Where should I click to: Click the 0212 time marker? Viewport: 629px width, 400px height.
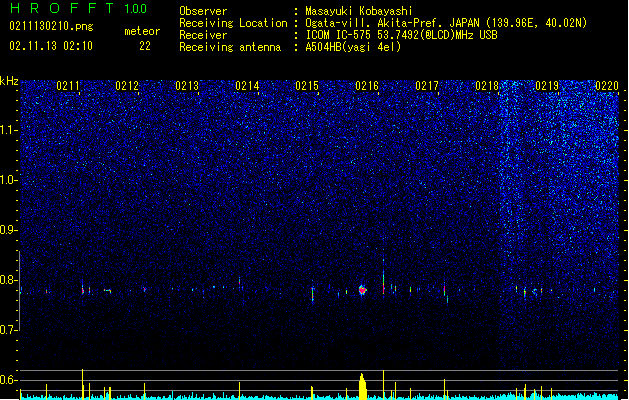click(x=127, y=86)
